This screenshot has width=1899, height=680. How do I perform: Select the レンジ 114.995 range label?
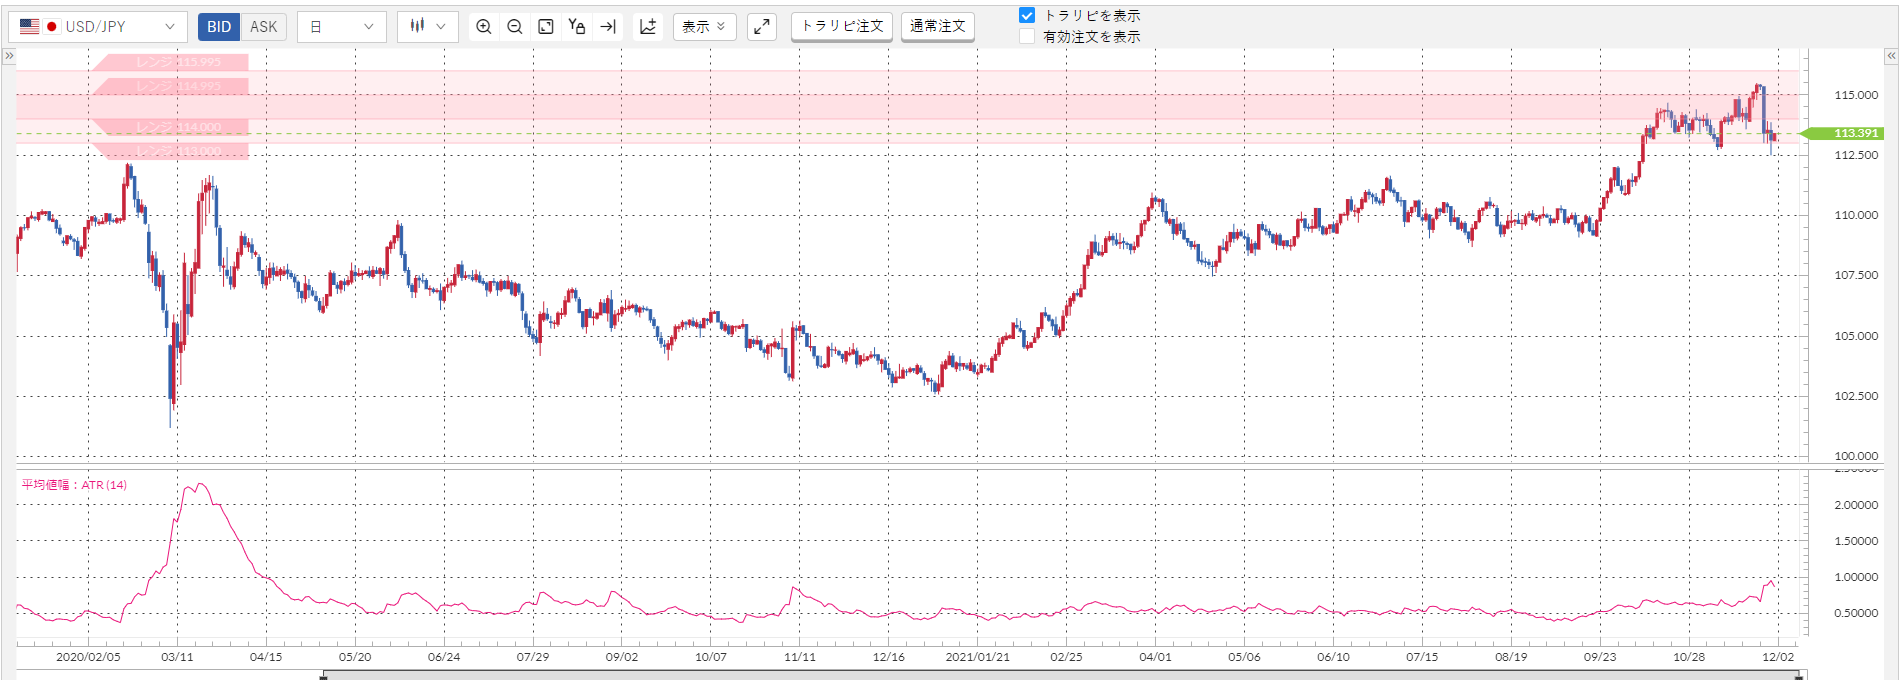(x=170, y=87)
